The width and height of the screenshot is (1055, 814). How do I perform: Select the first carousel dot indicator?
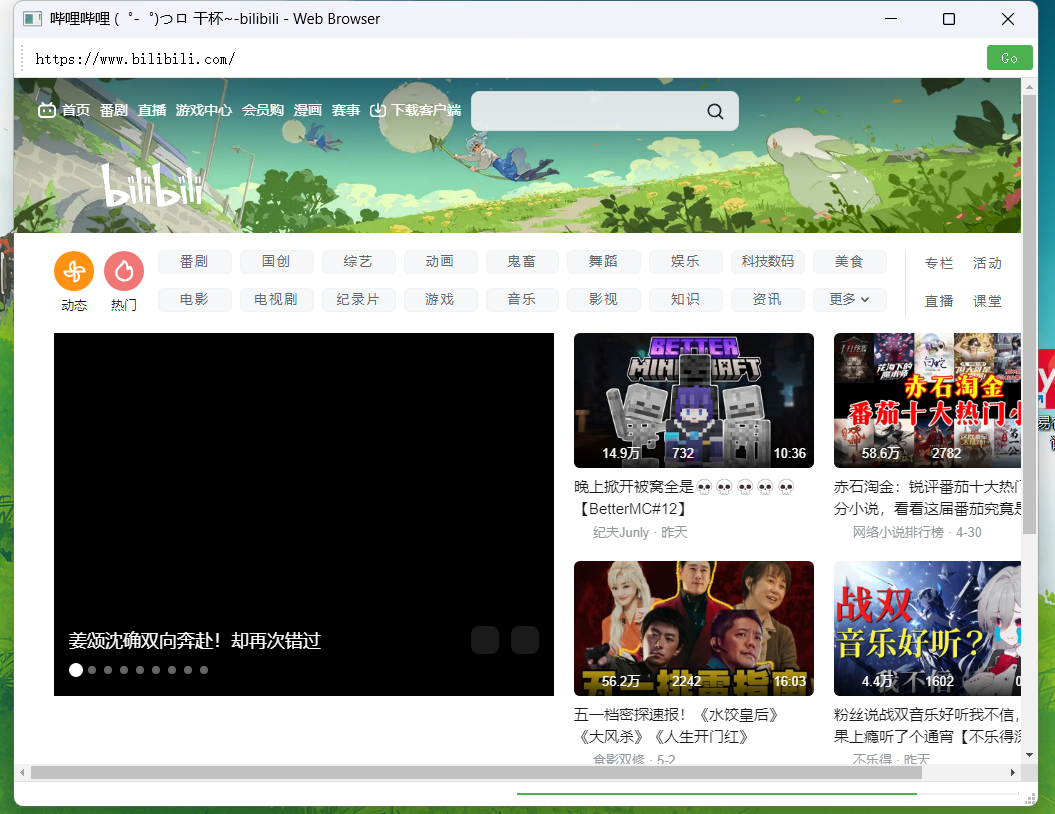76,670
